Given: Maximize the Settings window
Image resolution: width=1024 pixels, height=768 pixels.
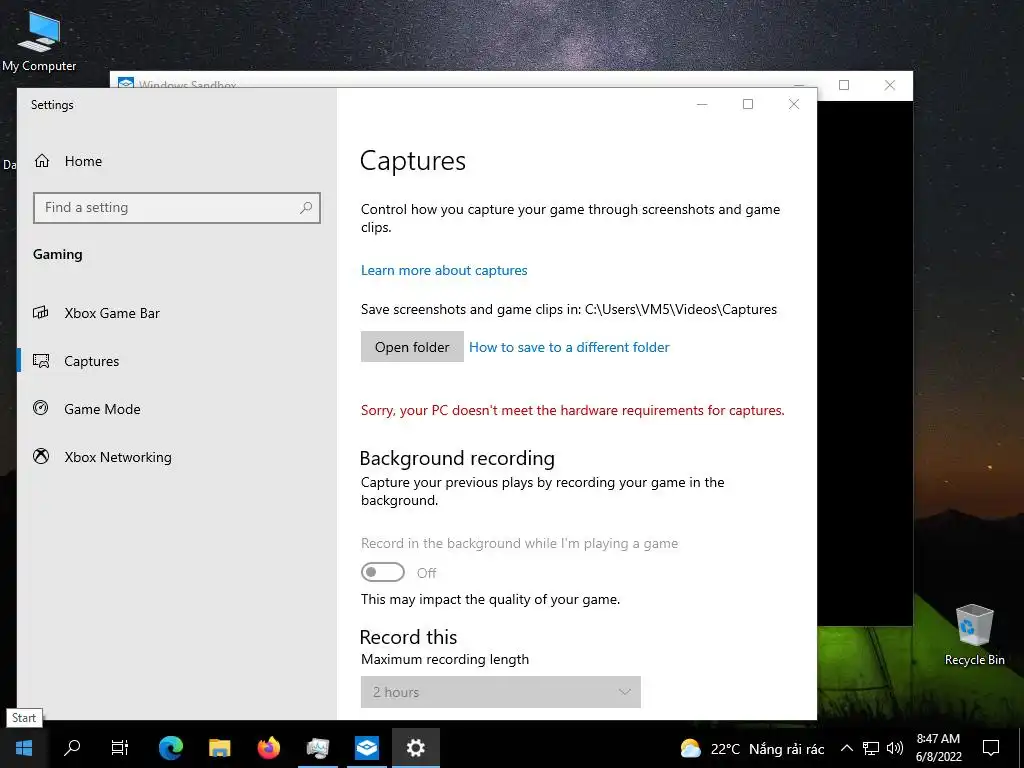Looking at the screenshot, I should point(748,104).
